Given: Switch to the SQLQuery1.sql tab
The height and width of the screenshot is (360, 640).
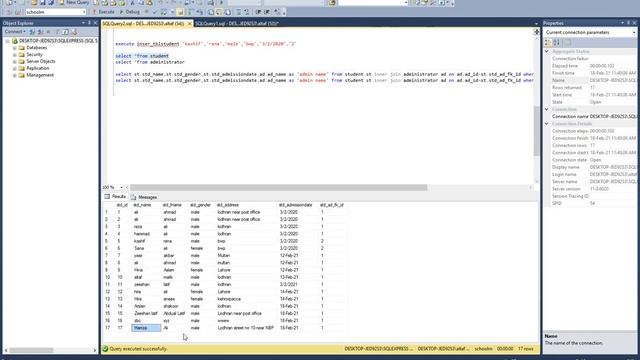Looking at the screenshot, I should (237, 24).
